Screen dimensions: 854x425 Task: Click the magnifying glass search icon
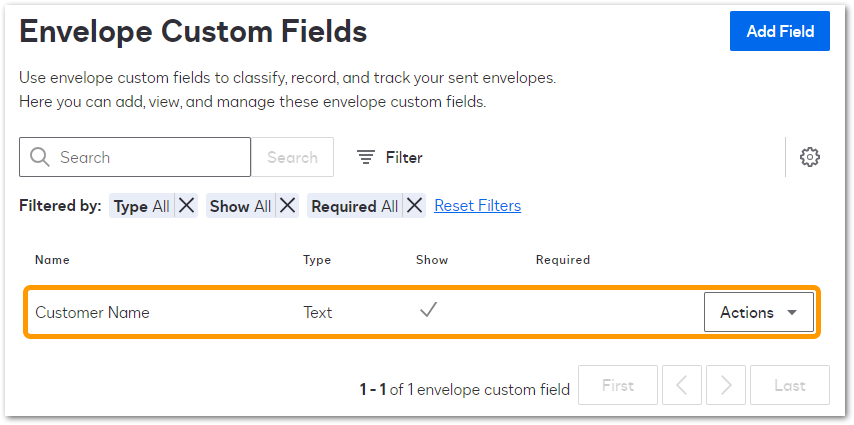[40, 157]
